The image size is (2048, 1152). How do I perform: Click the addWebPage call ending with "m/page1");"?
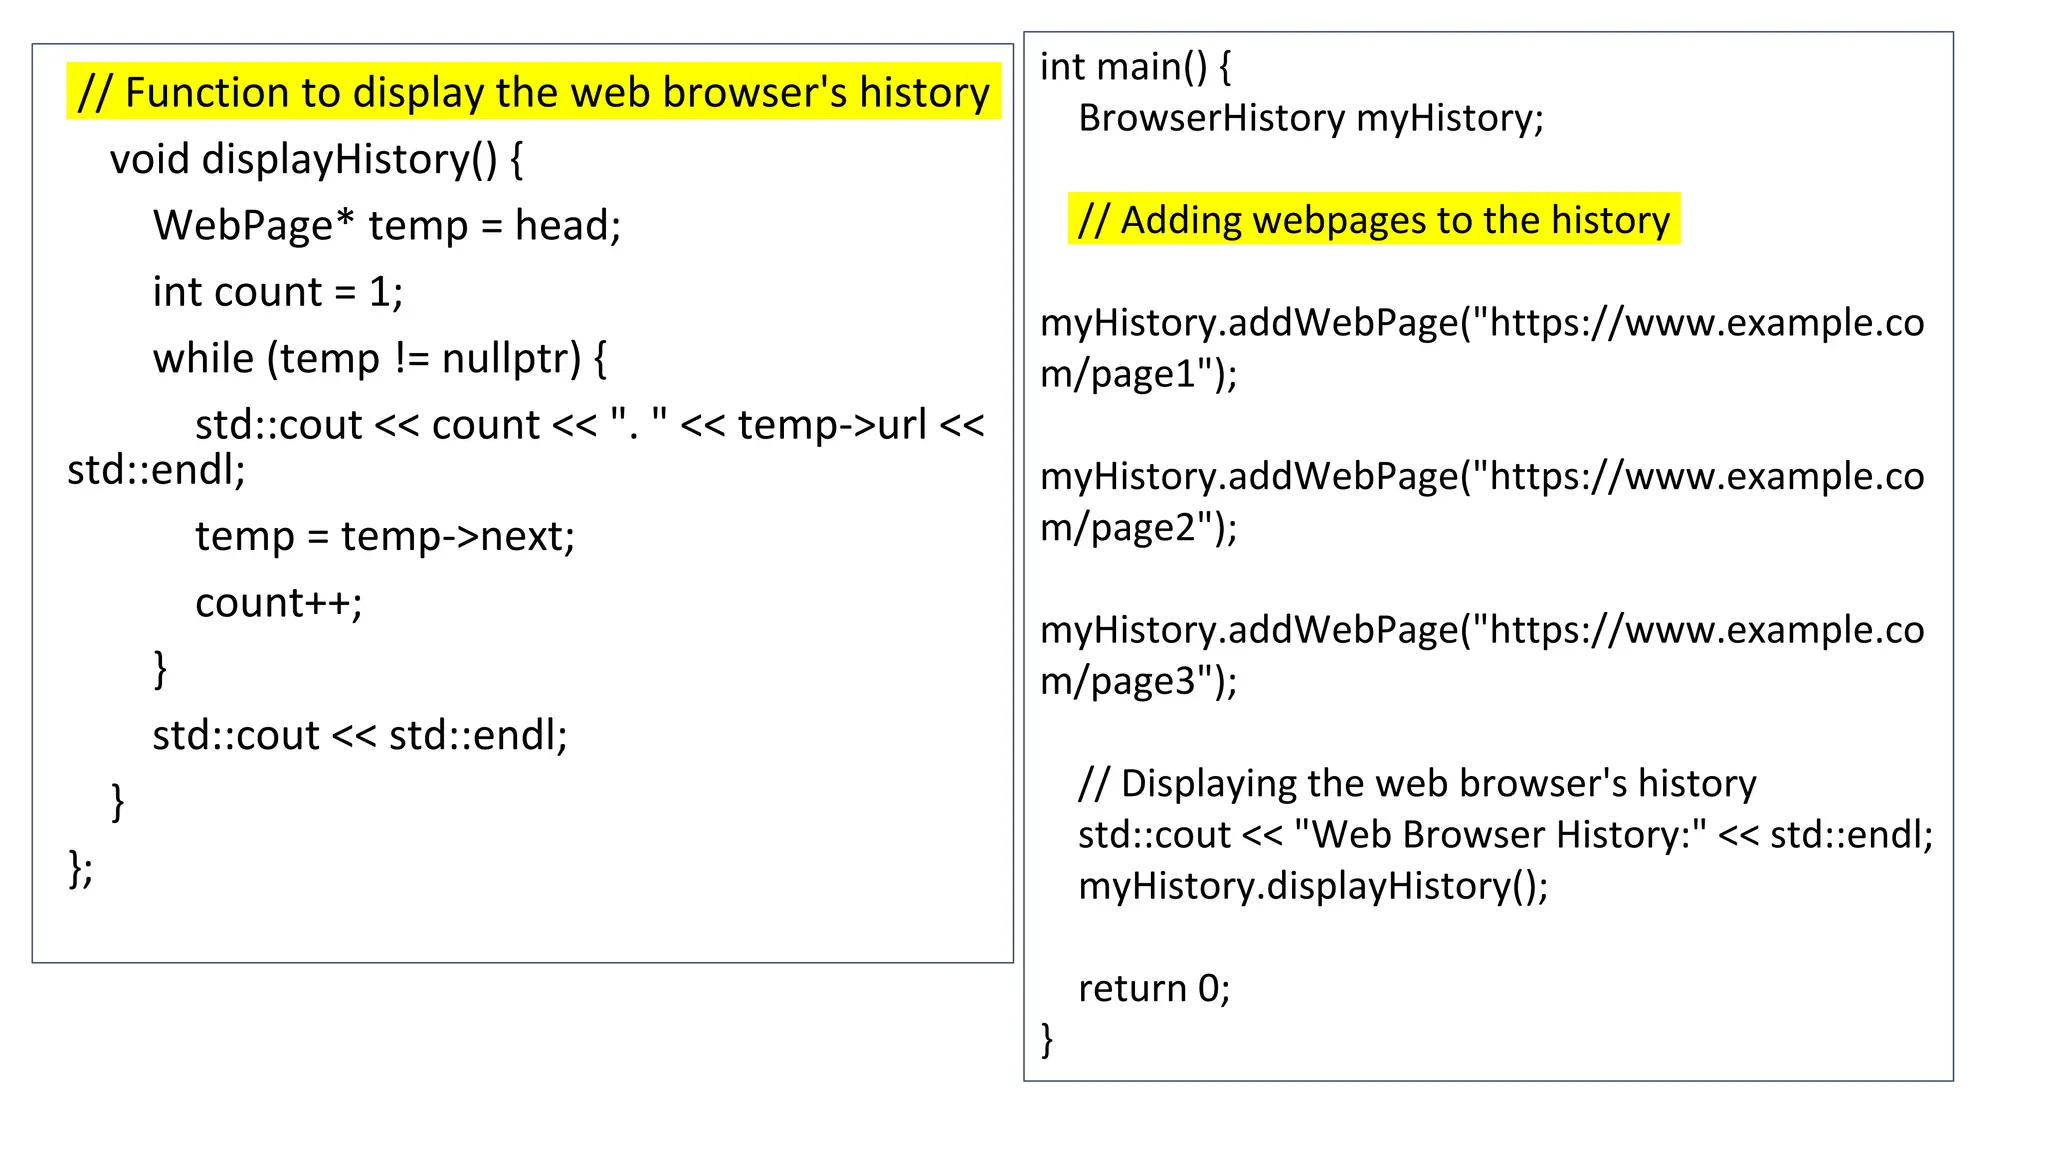click(x=1482, y=348)
